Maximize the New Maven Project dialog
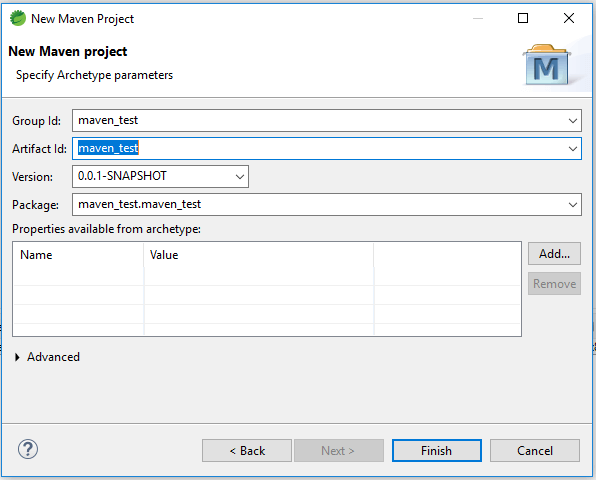Viewport: 596px width, 480px height. coord(523,18)
